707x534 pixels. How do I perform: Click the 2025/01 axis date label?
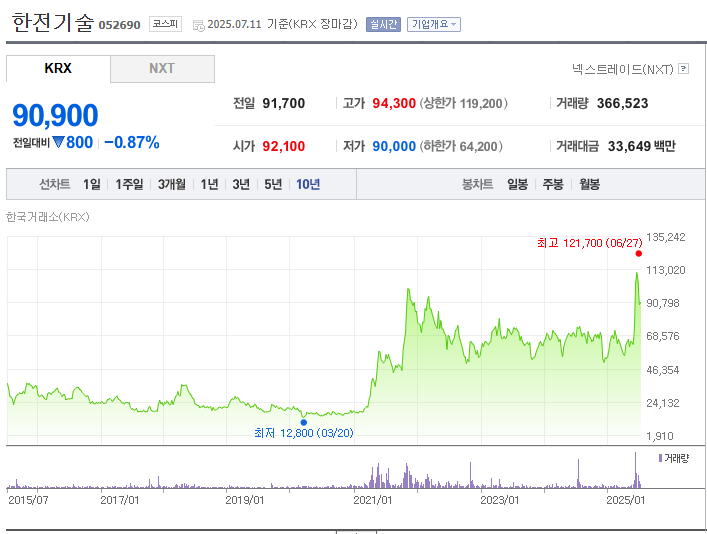(x=625, y=500)
